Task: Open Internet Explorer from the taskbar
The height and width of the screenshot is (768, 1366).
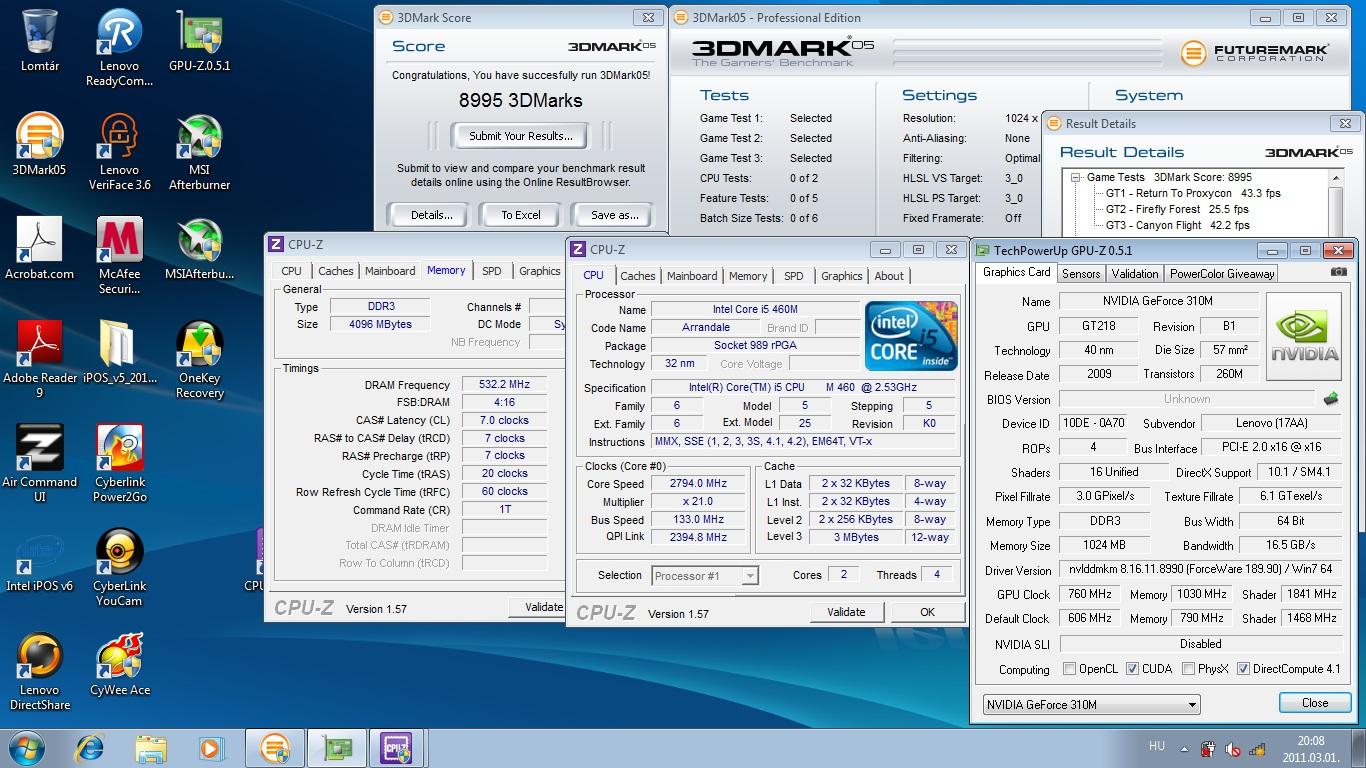Action: pyautogui.click(x=90, y=748)
